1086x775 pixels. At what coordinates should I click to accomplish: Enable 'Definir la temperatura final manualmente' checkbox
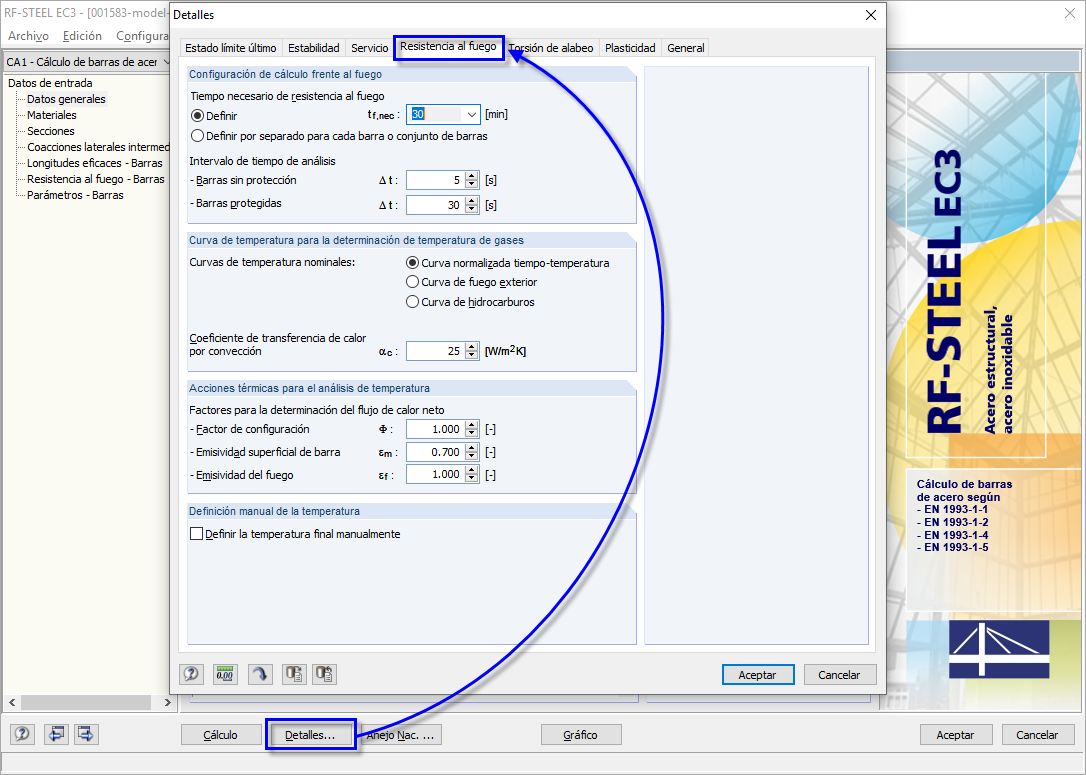[x=197, y=534]
